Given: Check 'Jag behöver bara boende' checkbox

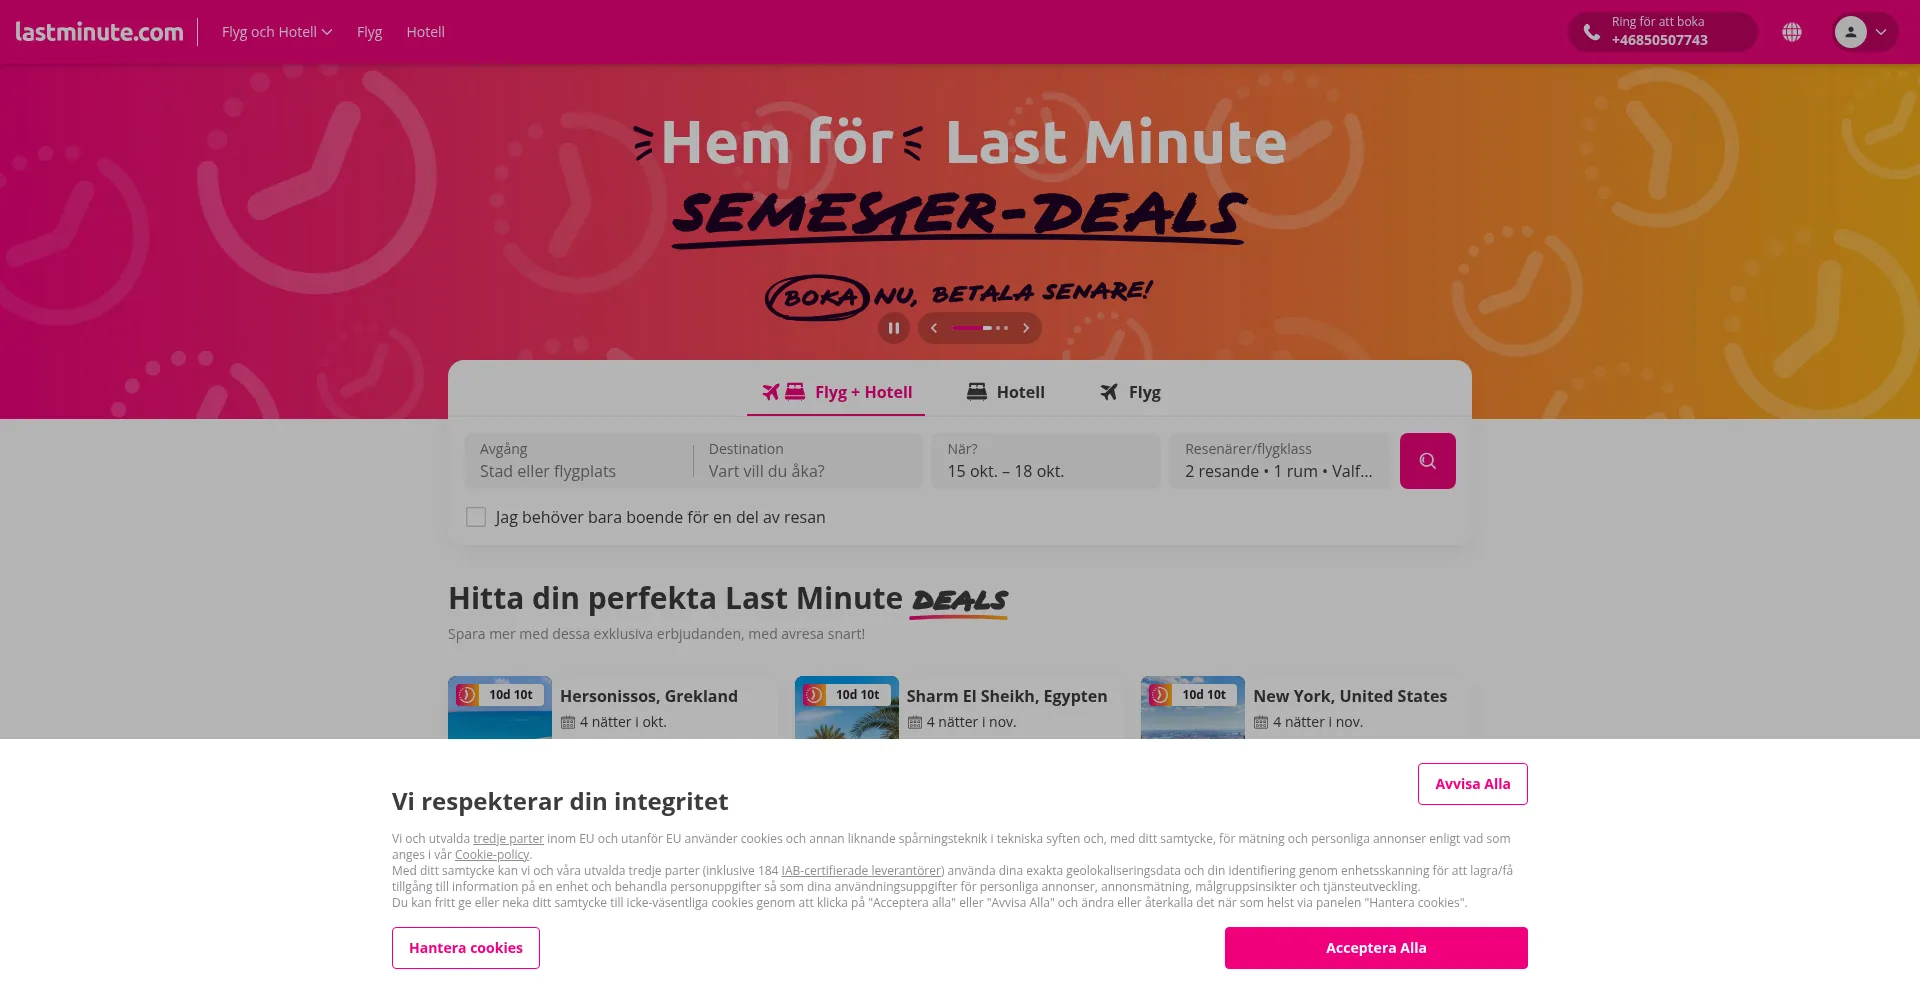Looking at the screenshot, I should tap(476, 517).
